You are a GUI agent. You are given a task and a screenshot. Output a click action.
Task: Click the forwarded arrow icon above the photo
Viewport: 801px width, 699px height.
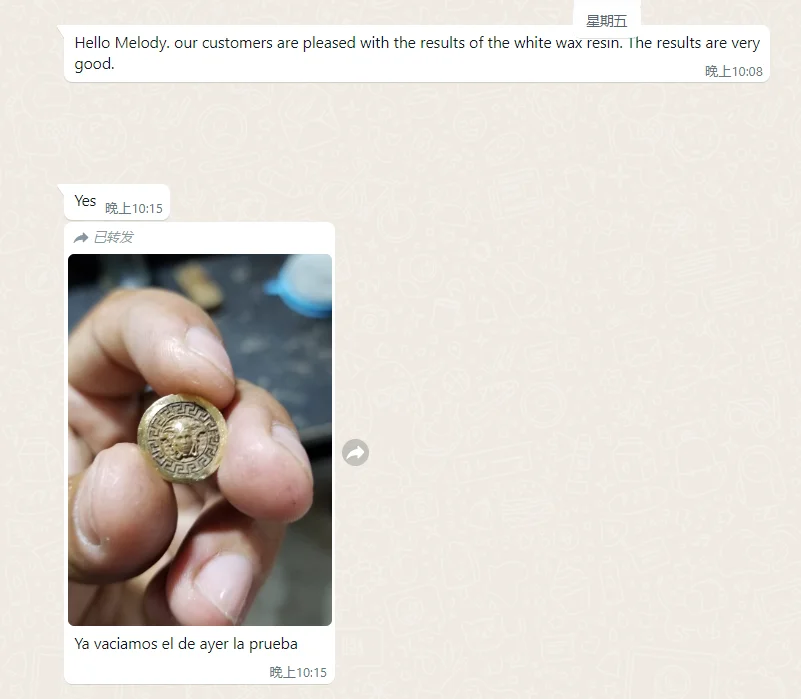(x=81, y=238)
